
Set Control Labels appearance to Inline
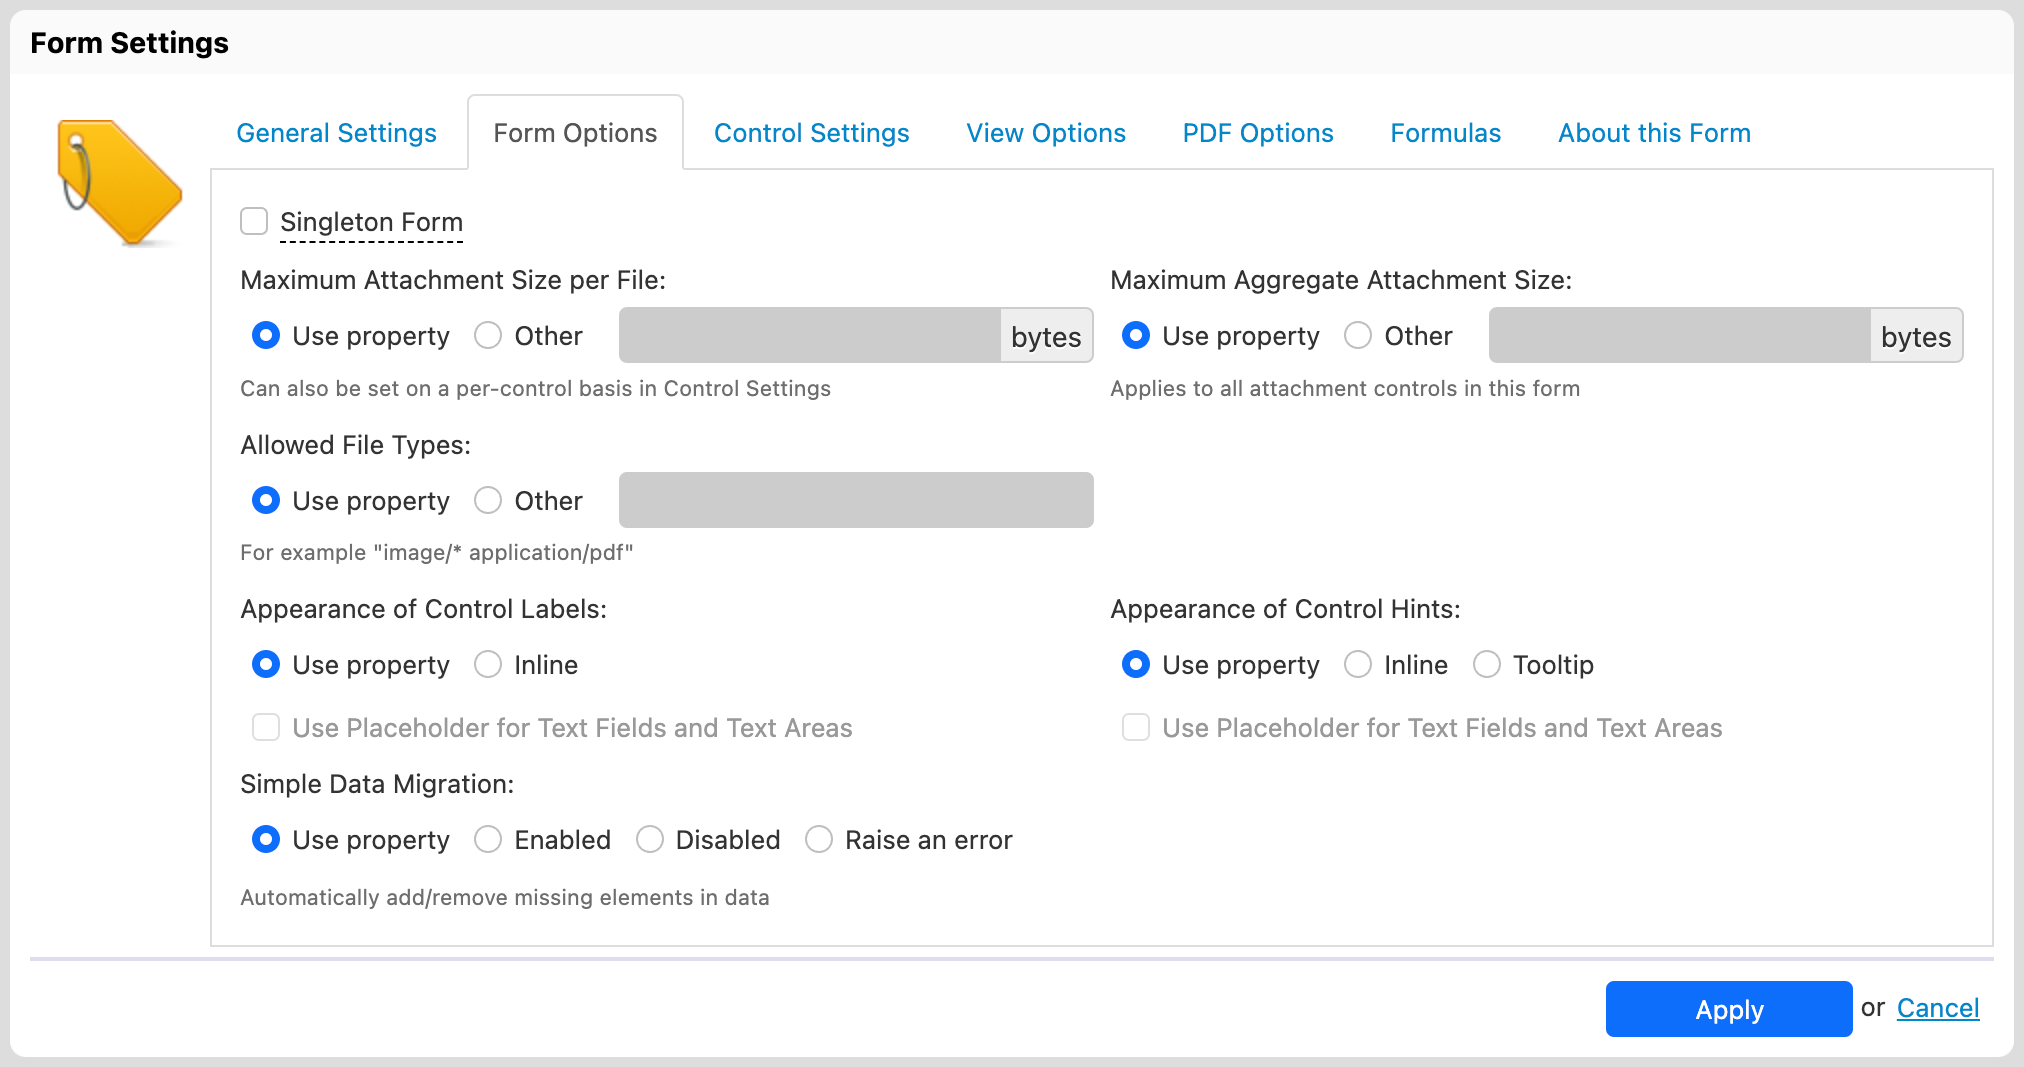coord(488,665)
